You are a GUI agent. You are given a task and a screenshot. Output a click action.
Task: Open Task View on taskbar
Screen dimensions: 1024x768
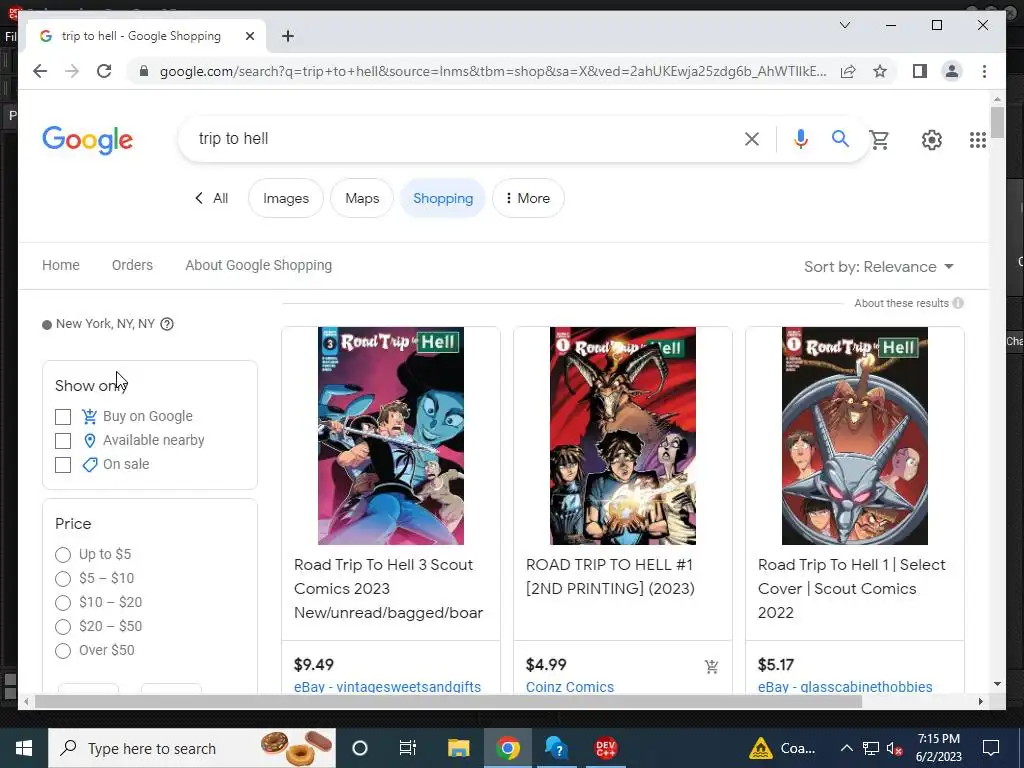click(408, 748)
